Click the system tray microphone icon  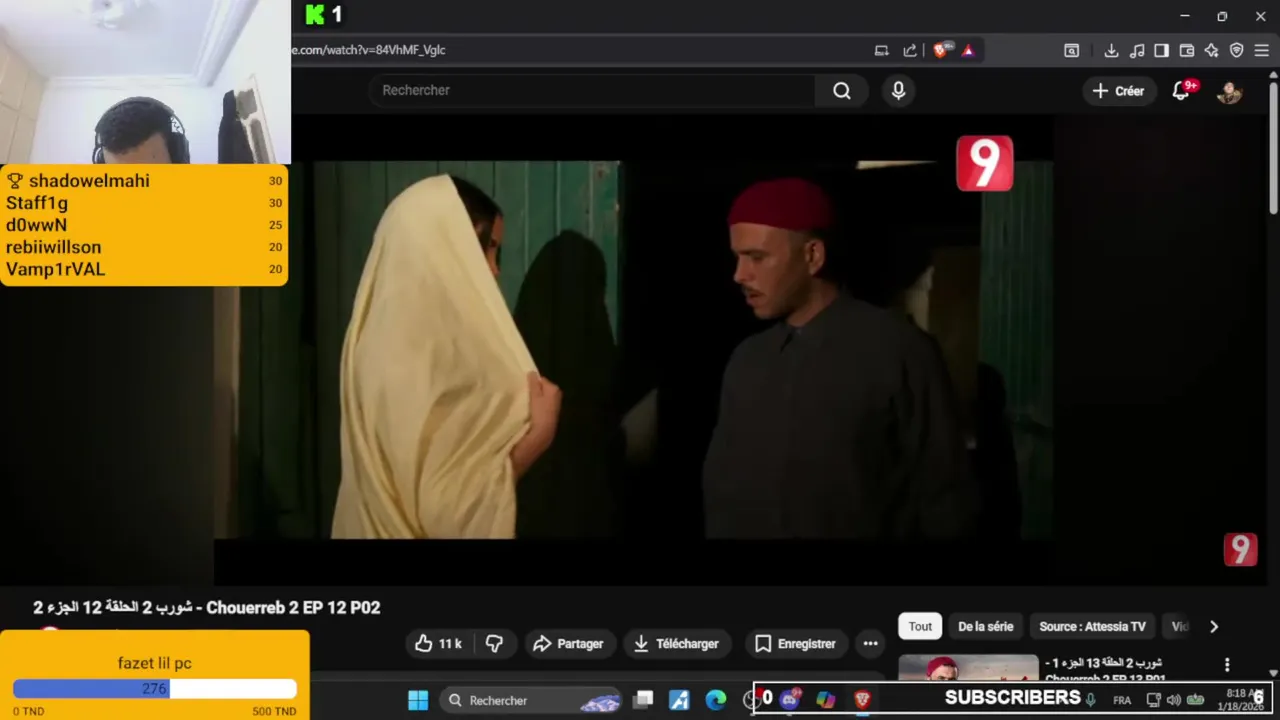click(x=1091, y=700)
